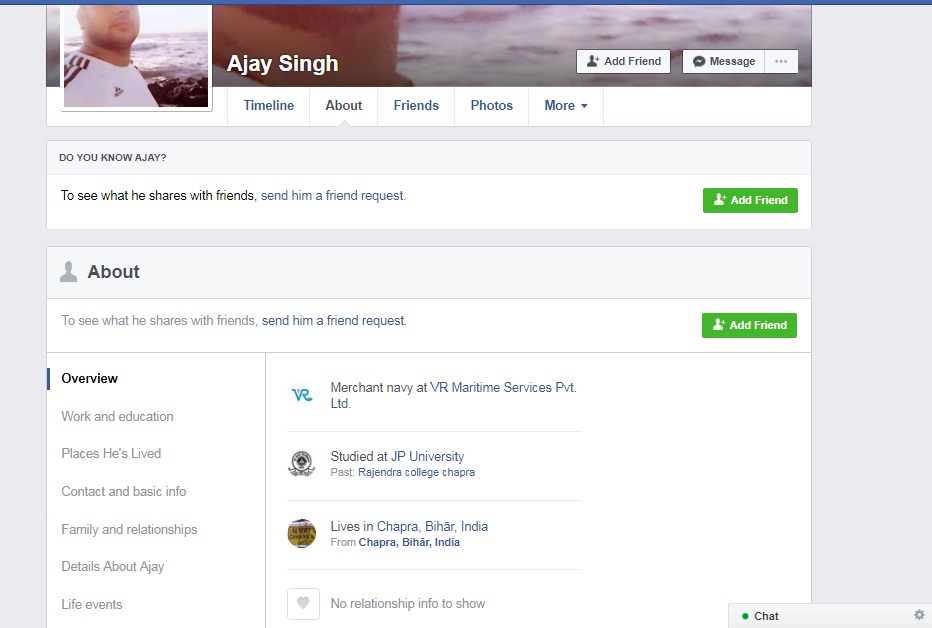Click the About section heading
The height and width of the screenshot is (628, 932).
pos(114,272)
